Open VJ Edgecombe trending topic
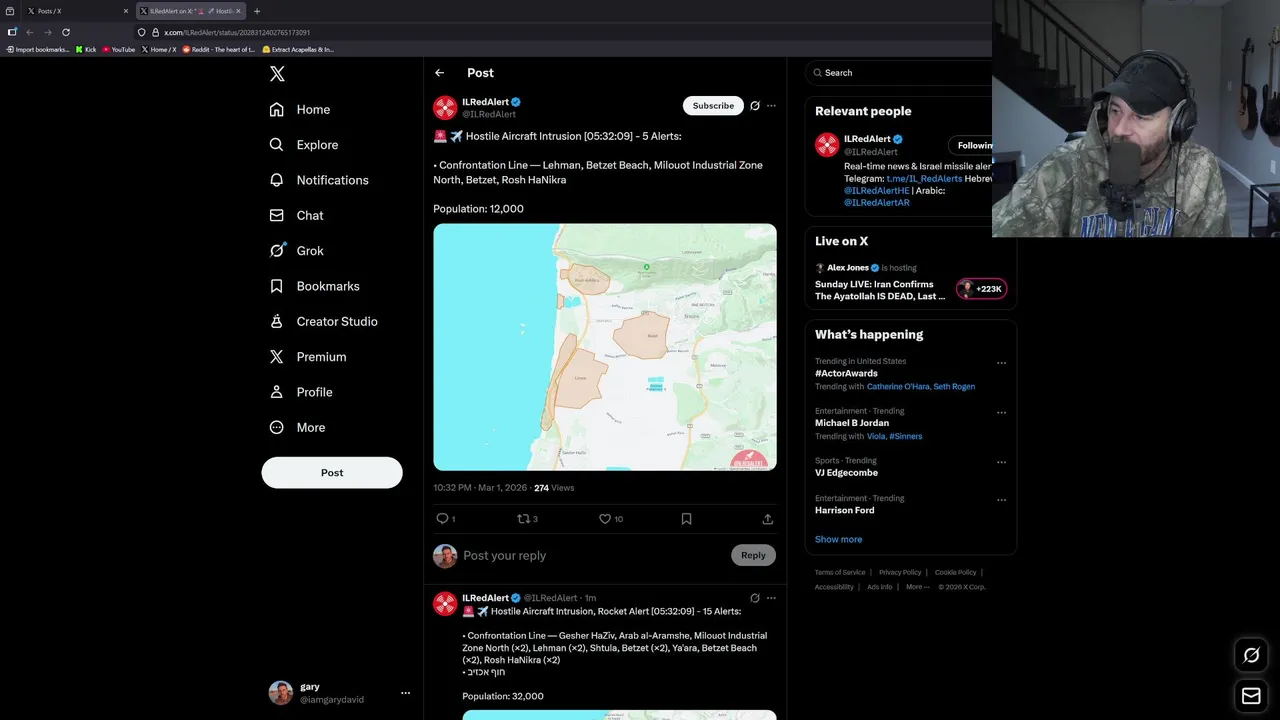1280x720 pixels. [846, 473]
